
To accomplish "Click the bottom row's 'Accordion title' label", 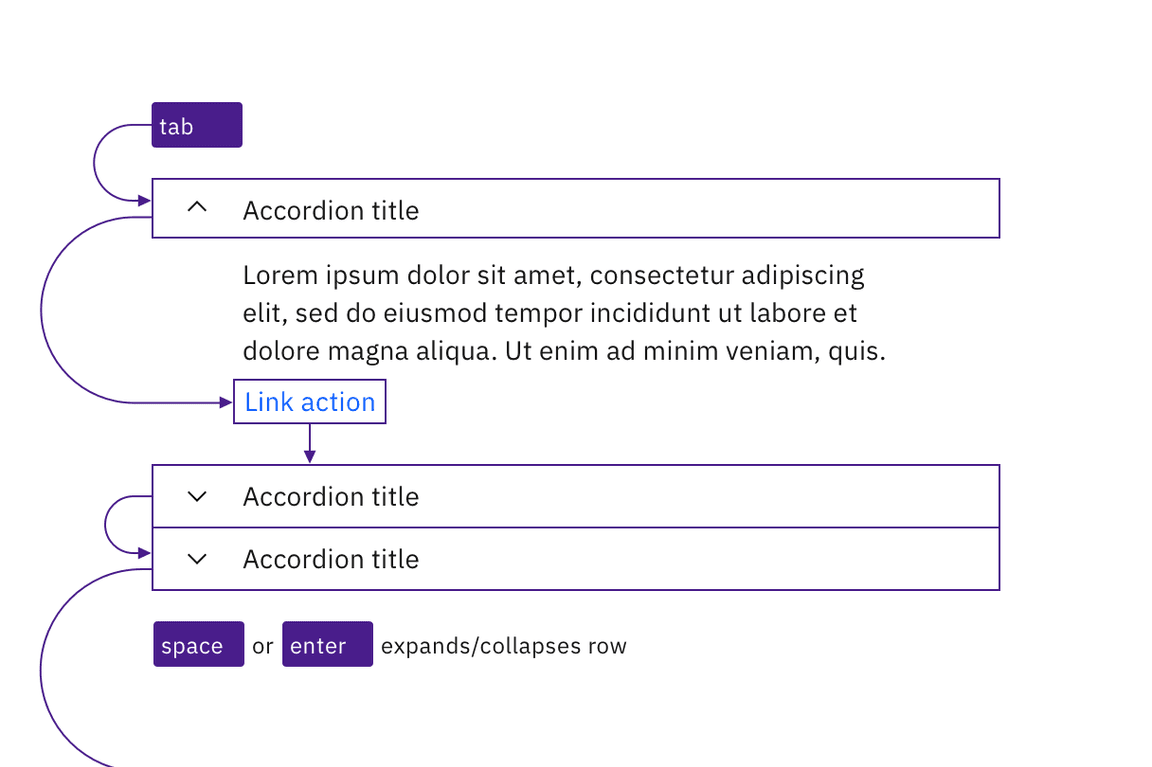I will (x=330, y=559).
